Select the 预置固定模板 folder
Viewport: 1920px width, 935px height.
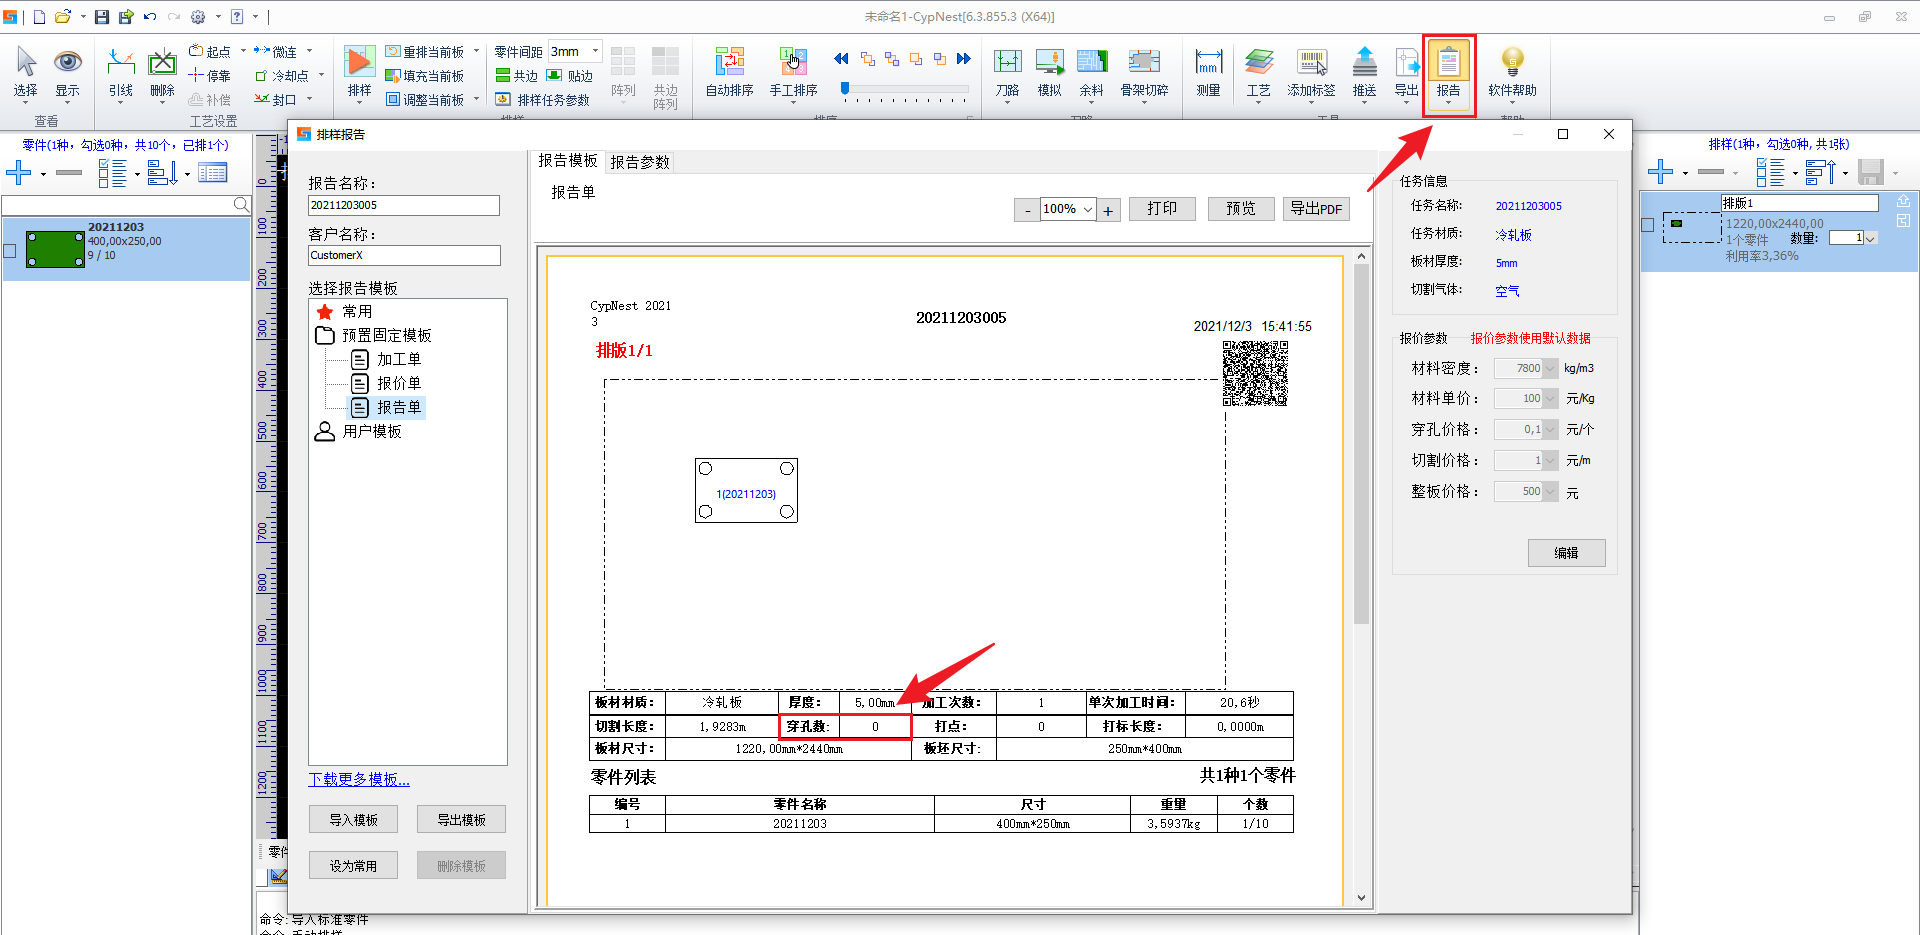[387, 336]
